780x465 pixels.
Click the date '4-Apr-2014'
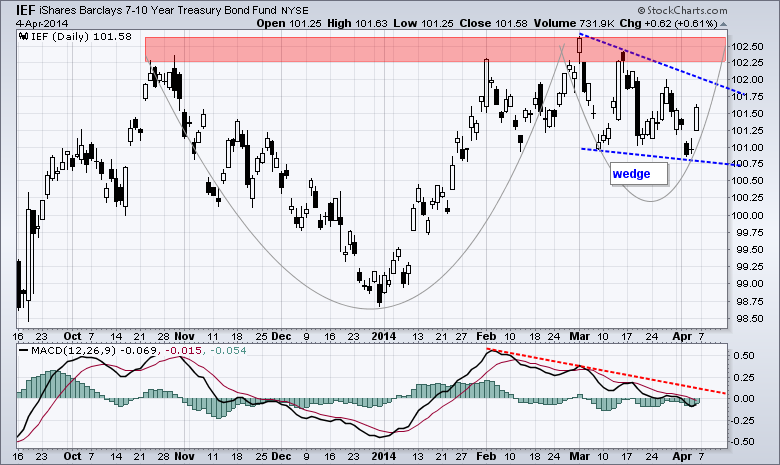(42, 23)
